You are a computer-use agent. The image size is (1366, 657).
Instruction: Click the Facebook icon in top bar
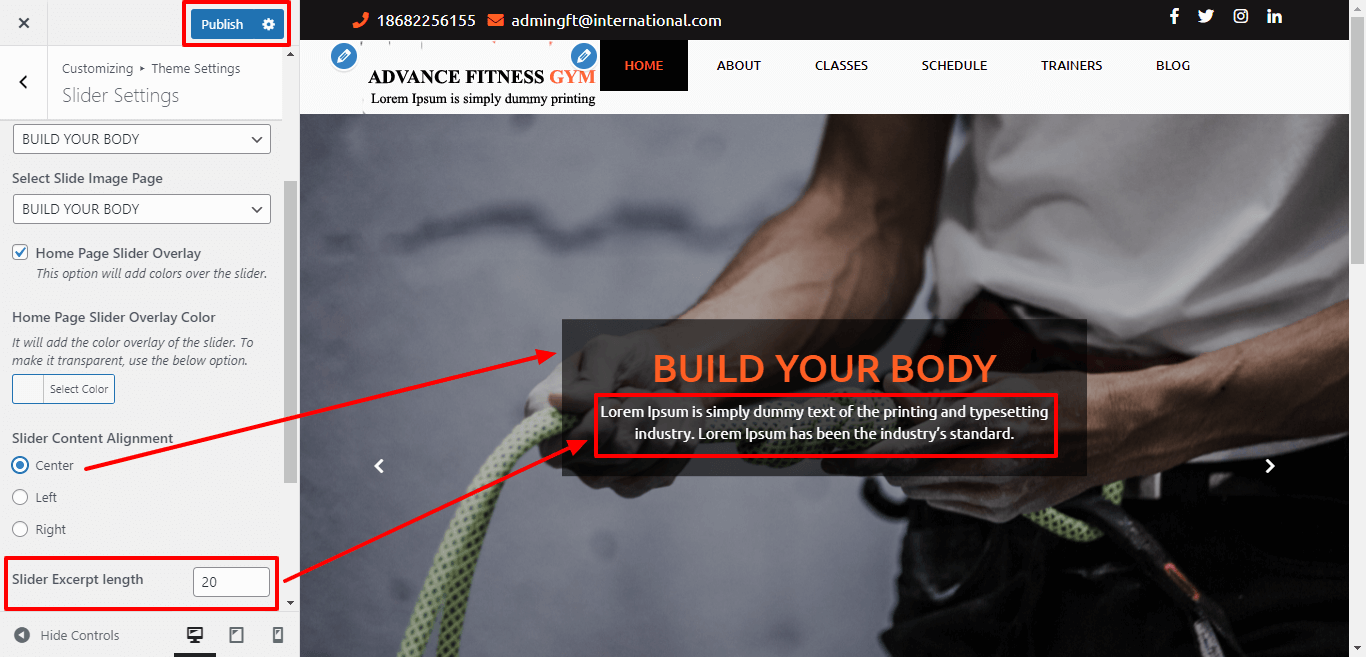pos(1175,16)
